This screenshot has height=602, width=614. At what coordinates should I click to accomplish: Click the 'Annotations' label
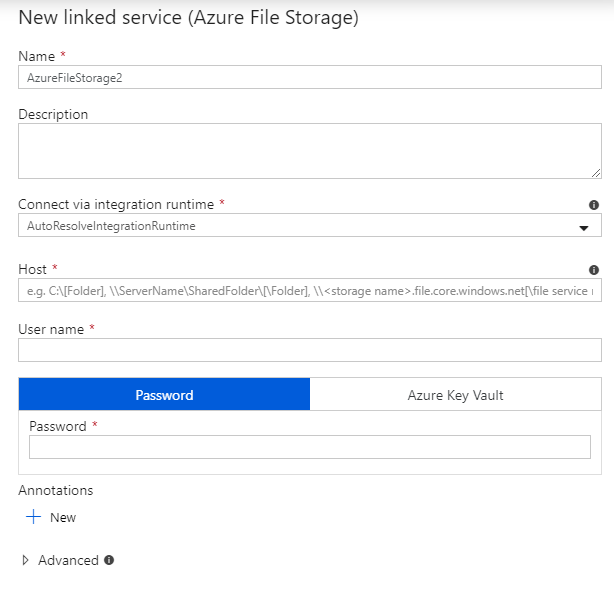coord(56,490)
